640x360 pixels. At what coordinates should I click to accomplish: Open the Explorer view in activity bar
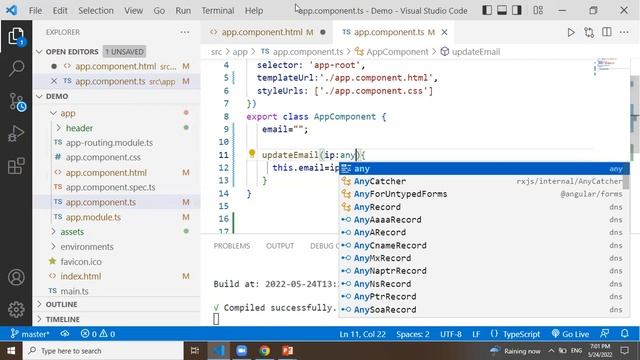point(16,37)
